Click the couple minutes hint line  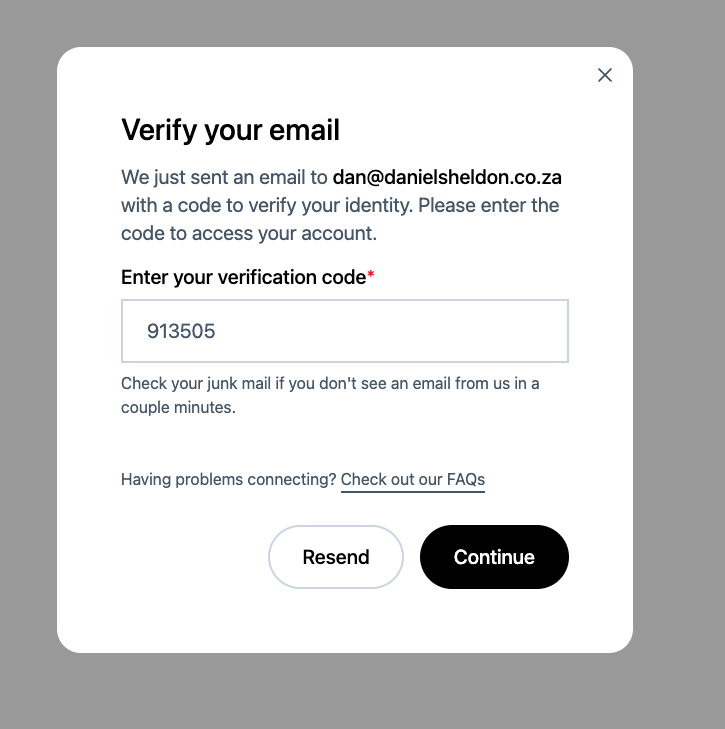click(x=178, y=408)
